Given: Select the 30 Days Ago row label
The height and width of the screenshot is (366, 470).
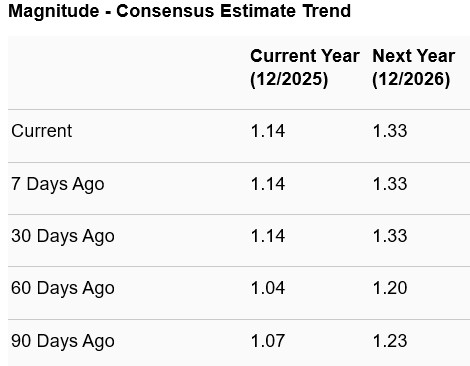Looking at the screenshot, I should coord(63,236).
